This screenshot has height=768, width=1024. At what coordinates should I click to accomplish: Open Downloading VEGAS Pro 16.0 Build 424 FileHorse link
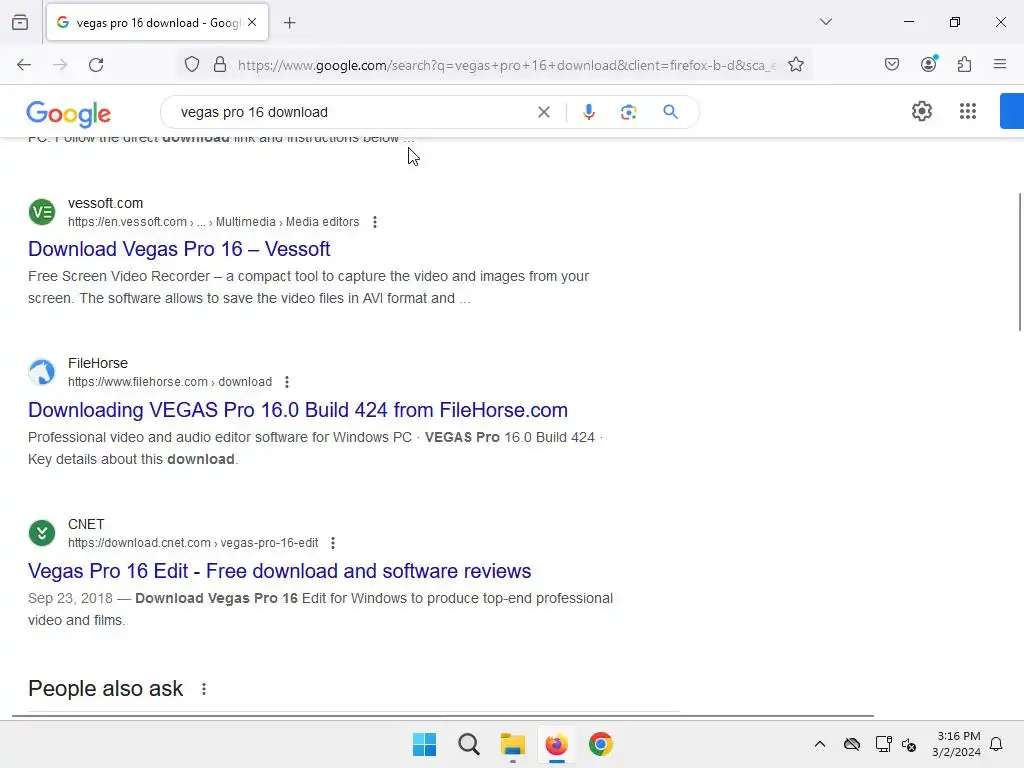tap(298, 410)
